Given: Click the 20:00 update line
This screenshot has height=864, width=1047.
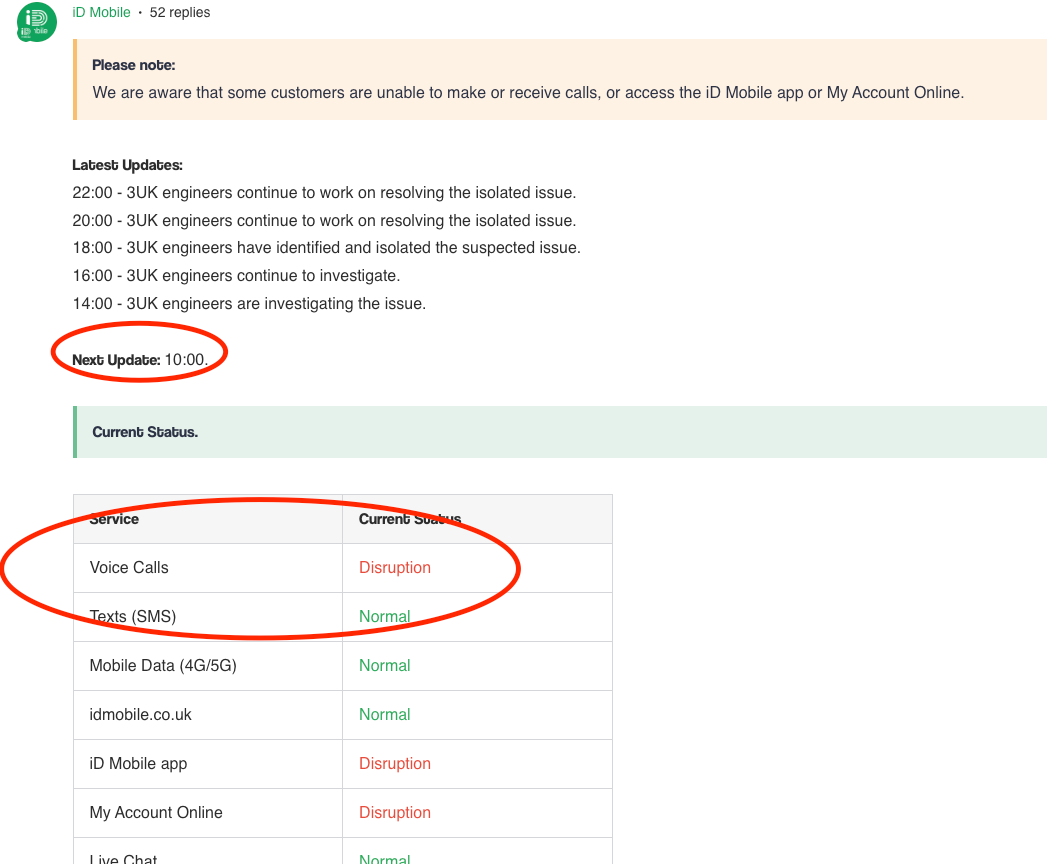Looking at the screenshot, I should click(324, 220).
